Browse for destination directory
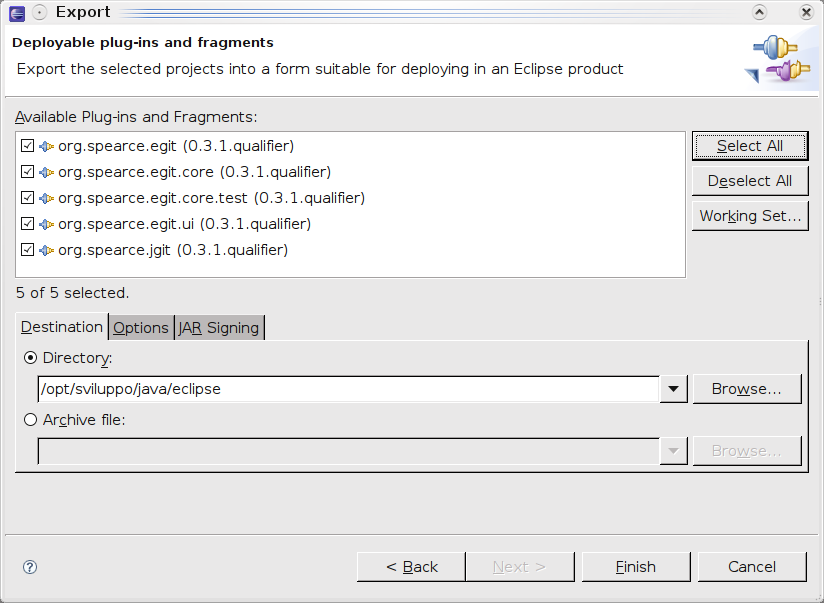 tap(747, 389)
